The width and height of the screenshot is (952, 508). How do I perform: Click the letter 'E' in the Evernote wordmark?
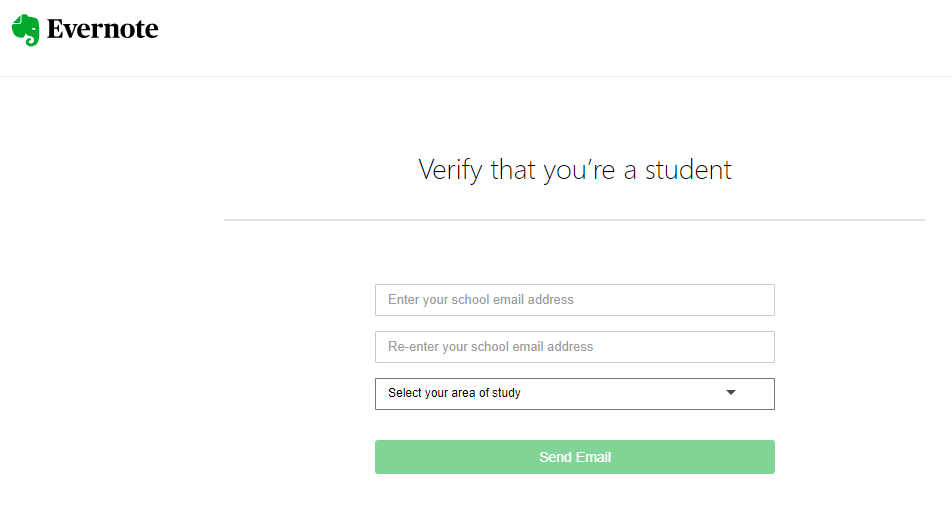tap(55, 29)
